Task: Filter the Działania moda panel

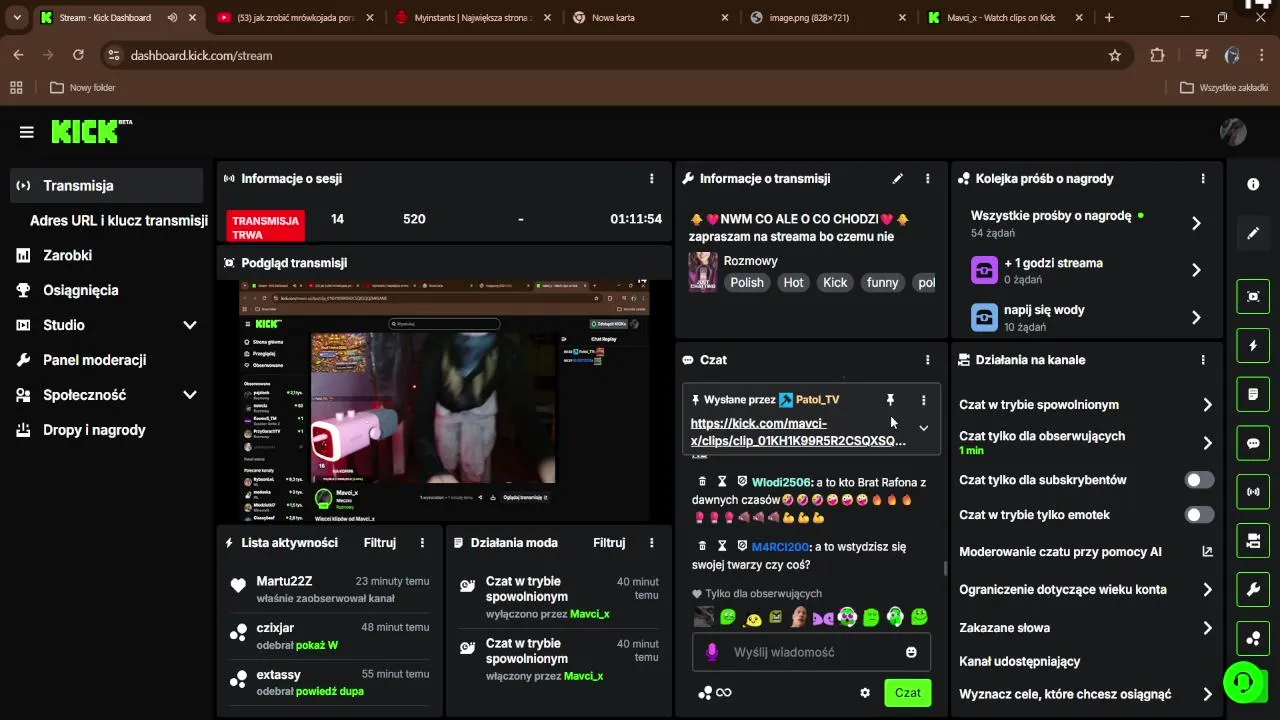Action: (609, 543)
